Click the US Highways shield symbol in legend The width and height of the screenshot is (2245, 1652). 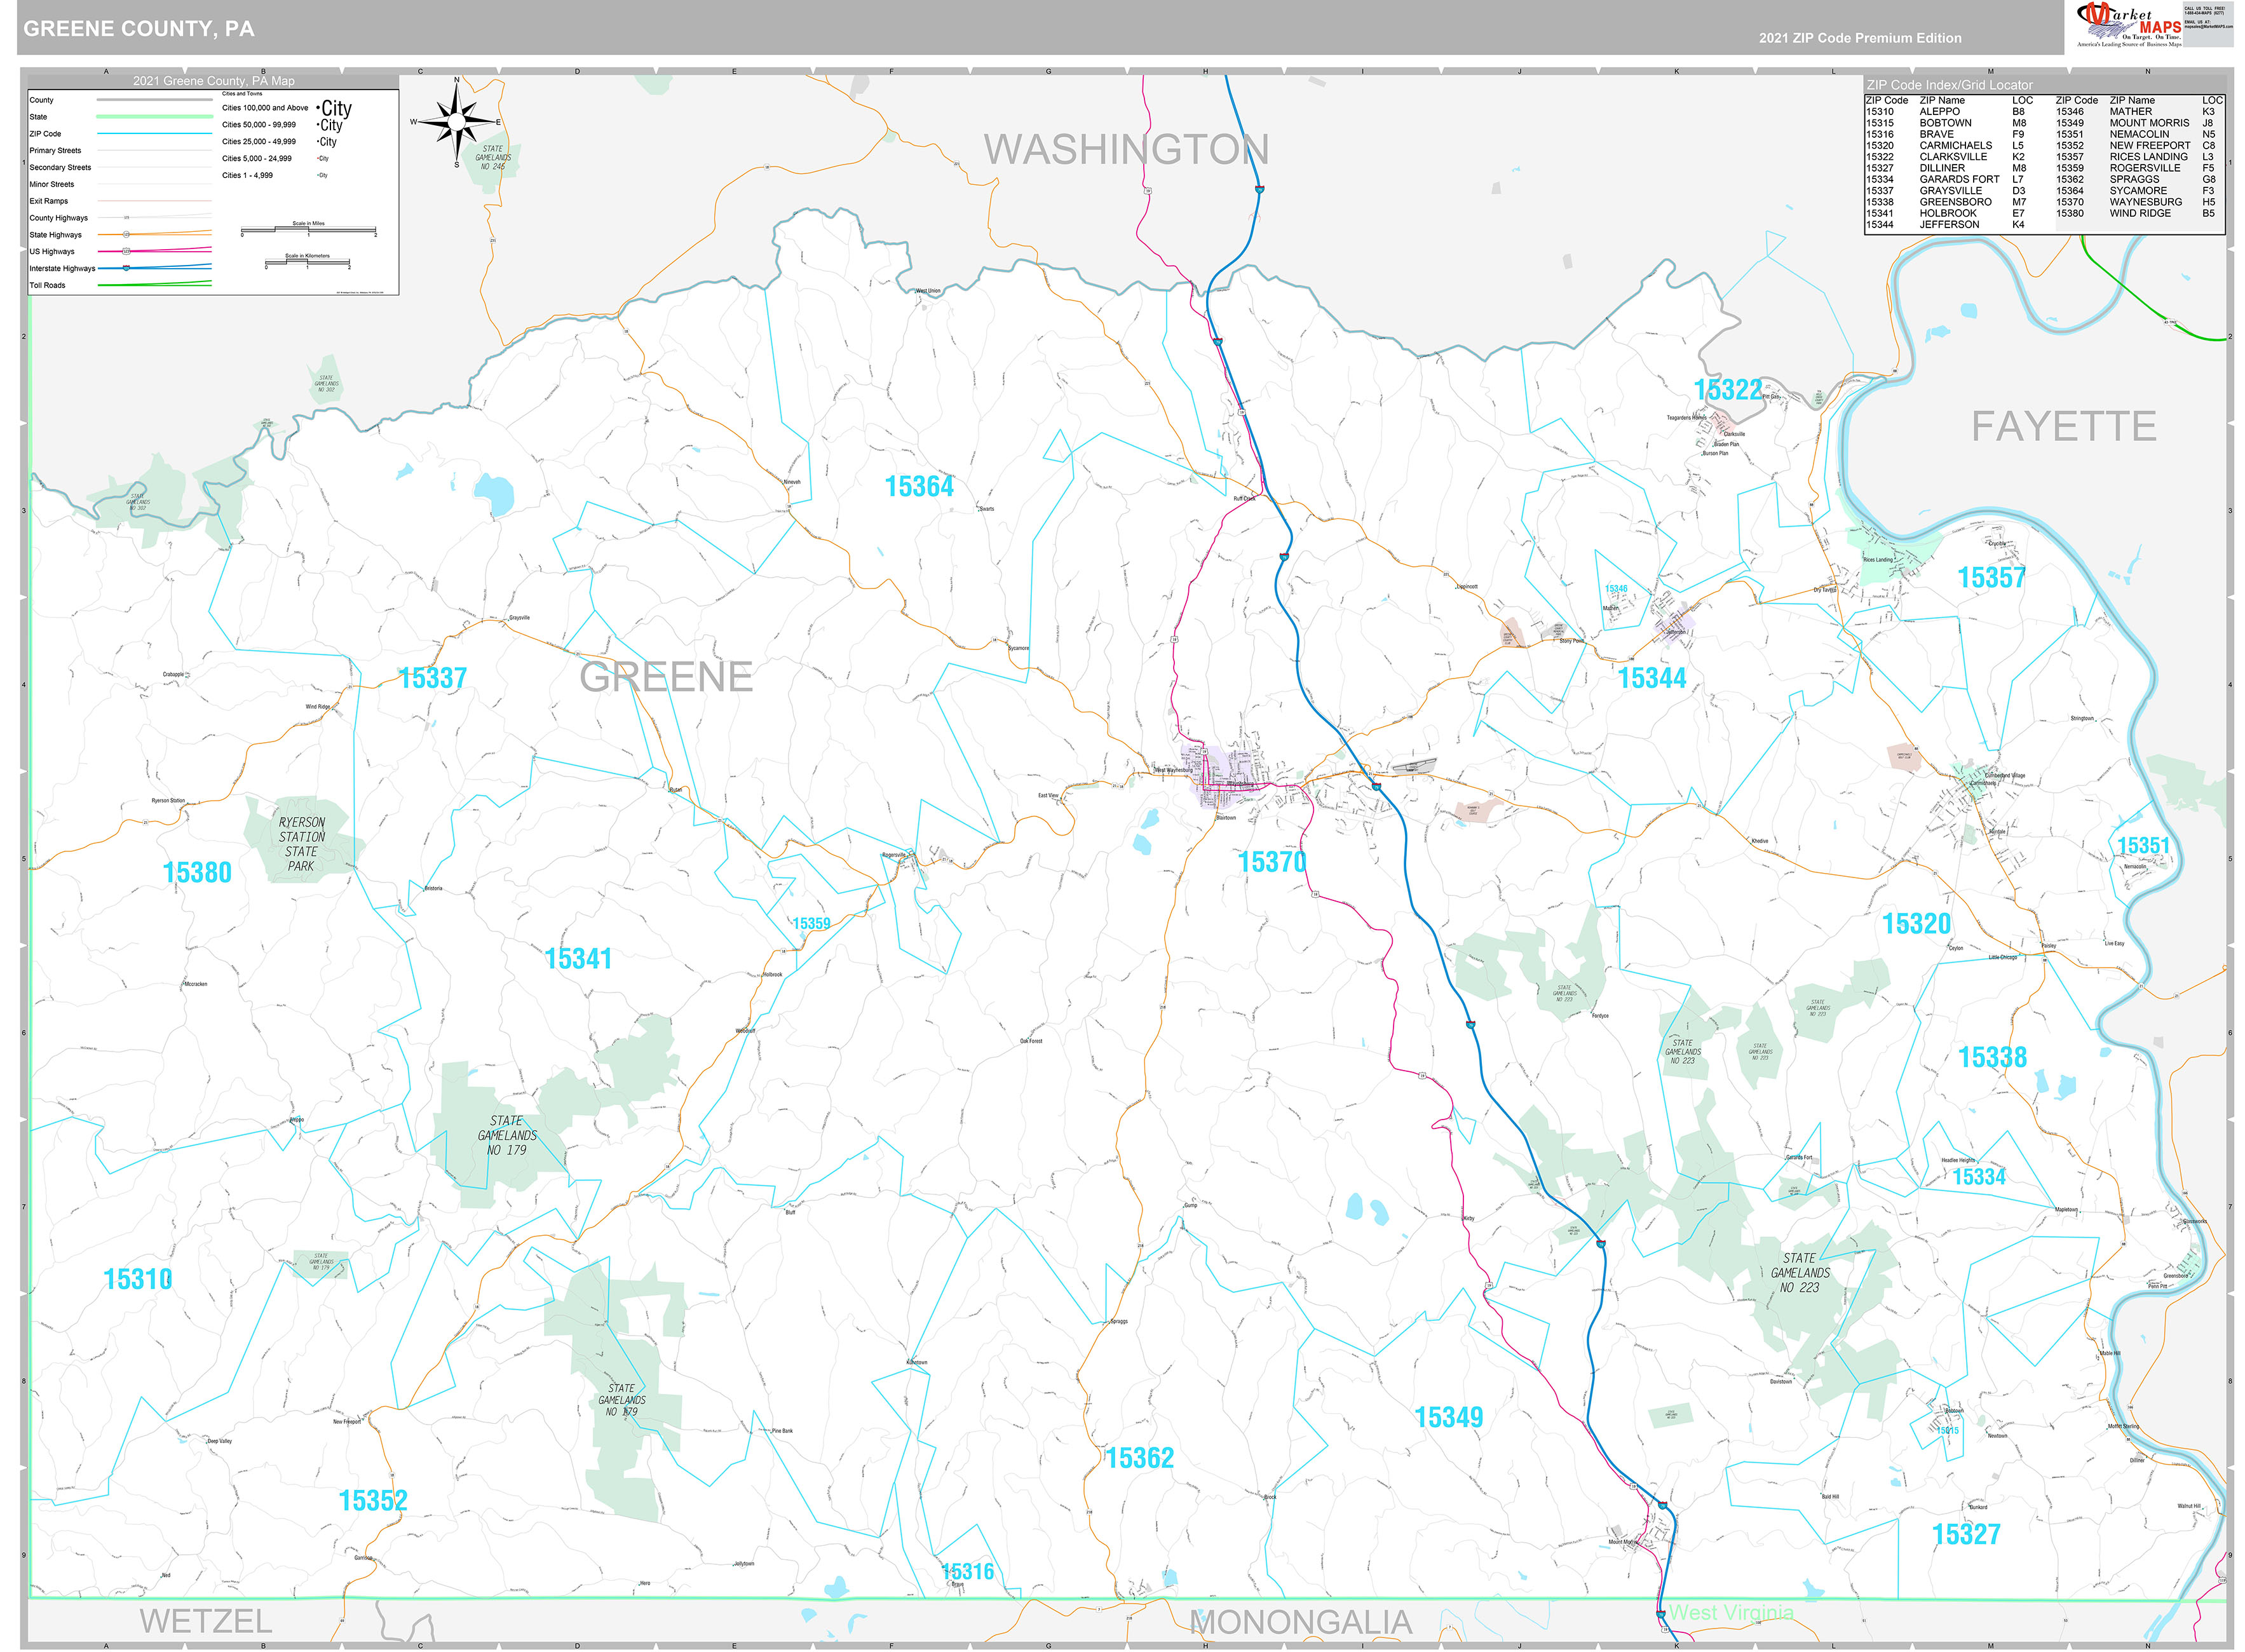(126, 252)
